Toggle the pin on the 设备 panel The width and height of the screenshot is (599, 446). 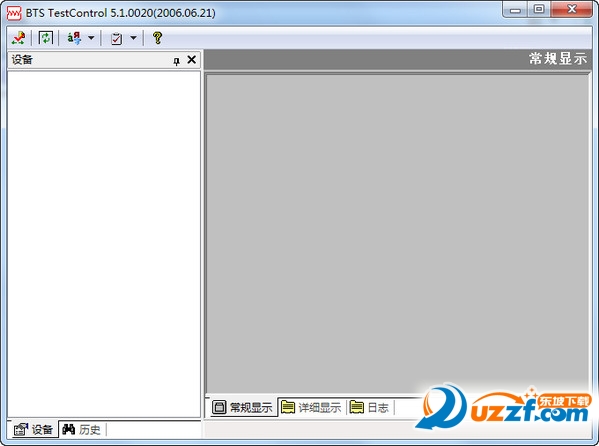point(176,61)
